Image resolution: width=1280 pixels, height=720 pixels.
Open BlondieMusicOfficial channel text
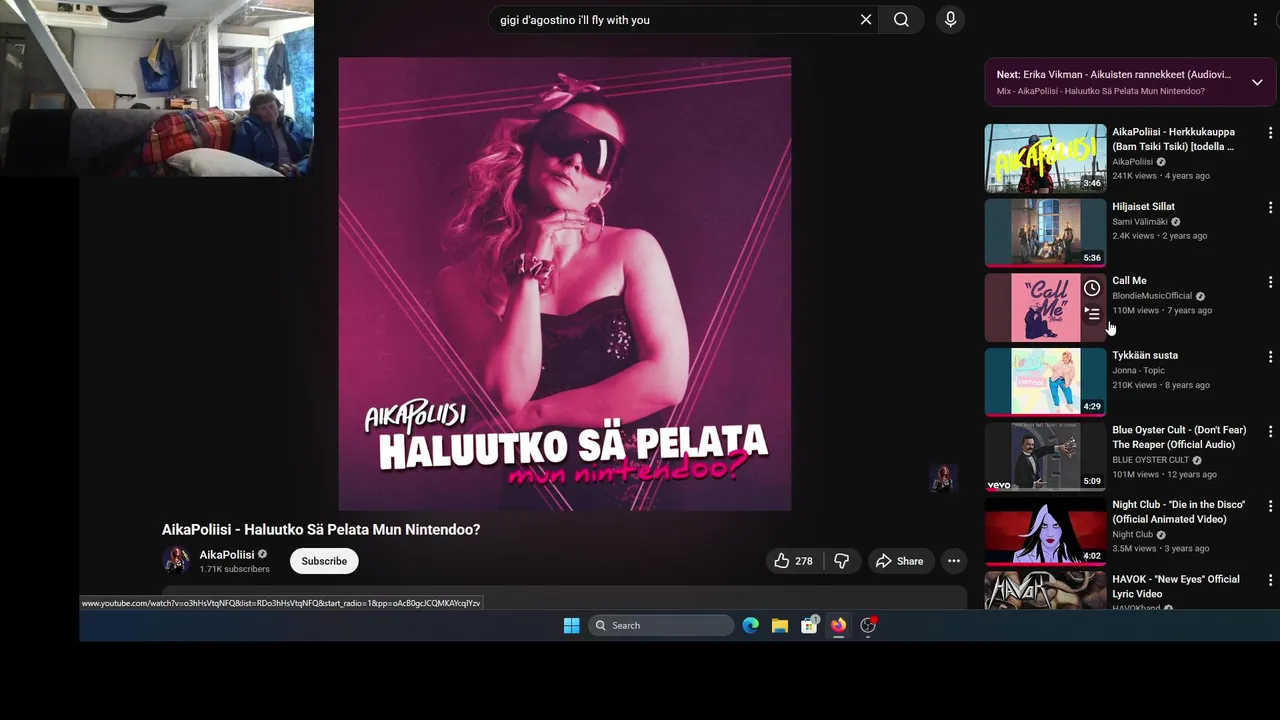[x=1152, y=296]
